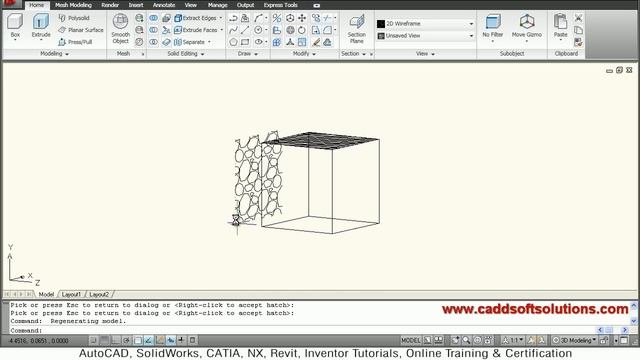Click the Planar Surface tool

(81, 30)
